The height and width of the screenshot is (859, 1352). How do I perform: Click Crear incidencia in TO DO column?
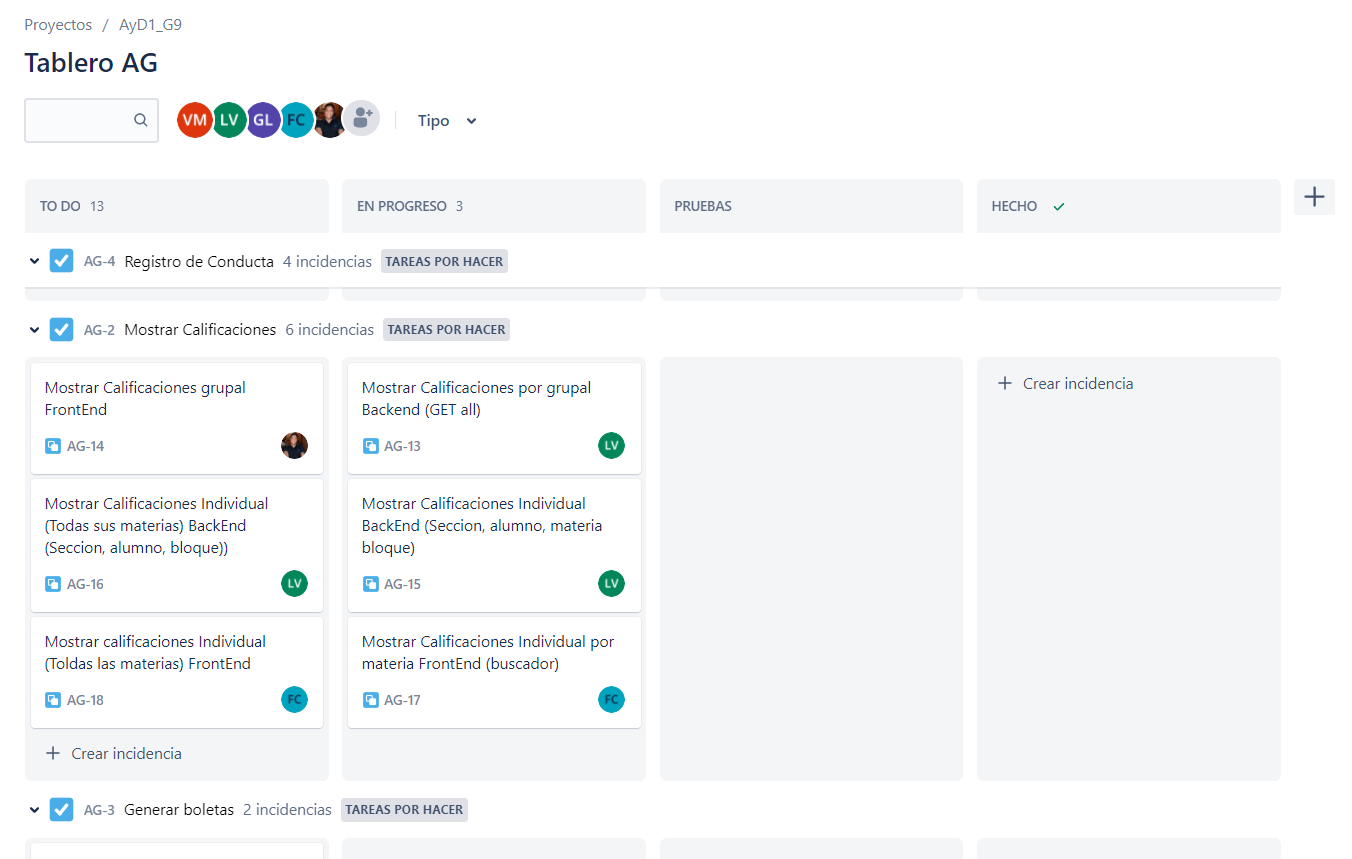(114, 753)
